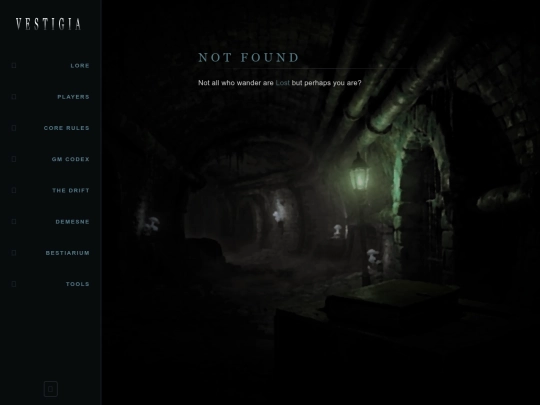
Task: Click the icon beside GM Codex
Action: [x=14, y=159]
